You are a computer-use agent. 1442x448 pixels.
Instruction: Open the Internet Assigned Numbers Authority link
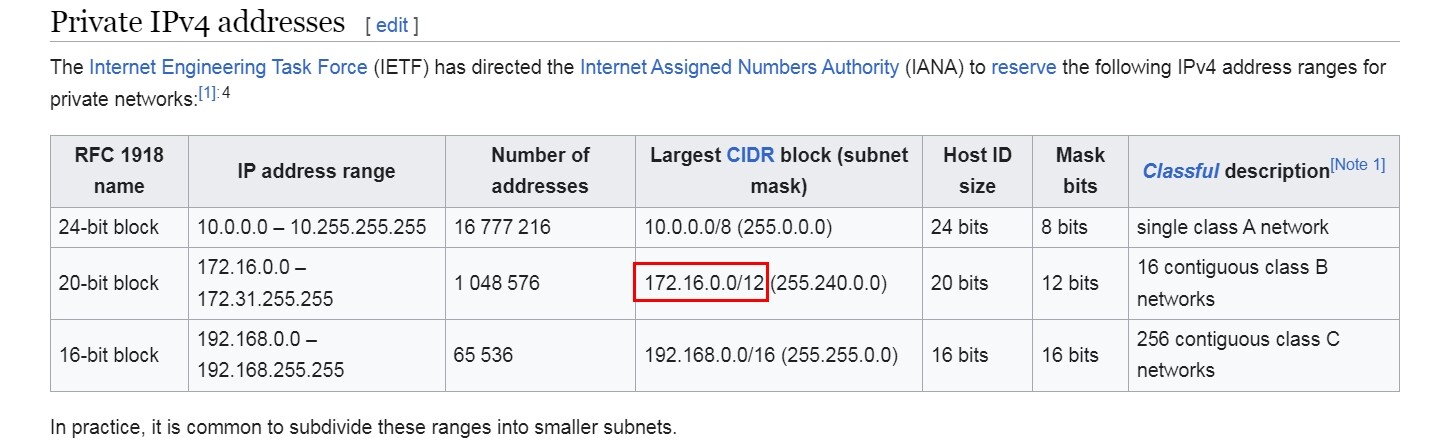(739, 68)
